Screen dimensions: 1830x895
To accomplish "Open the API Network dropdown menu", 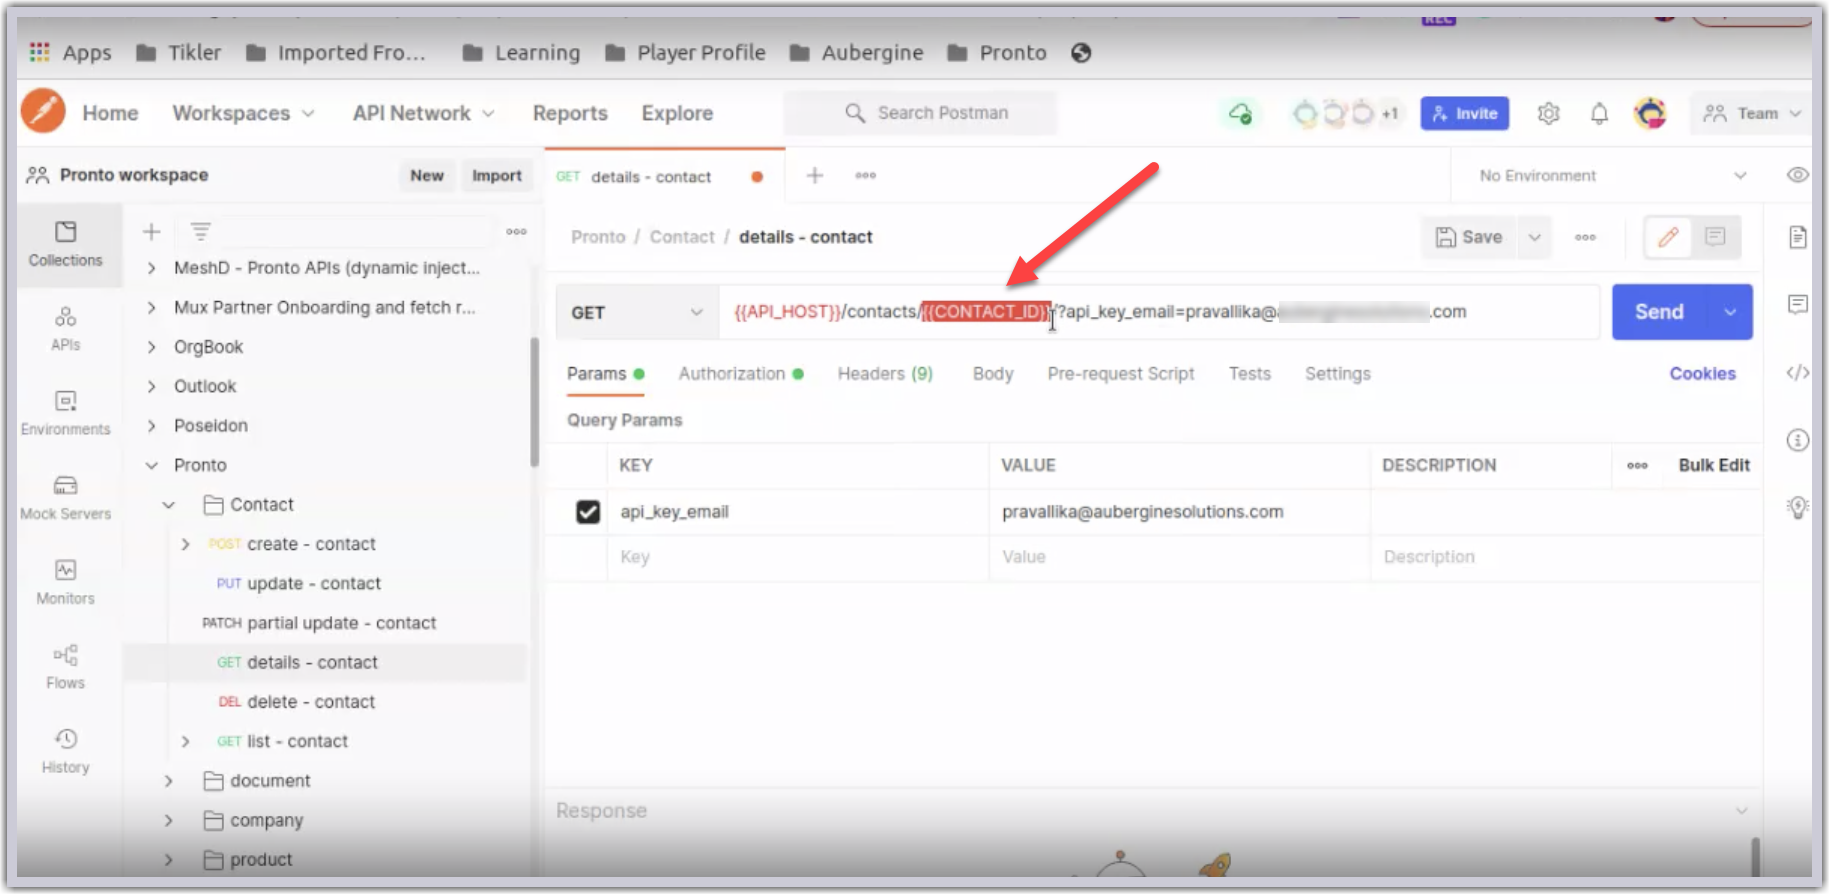I will [423, 113].
